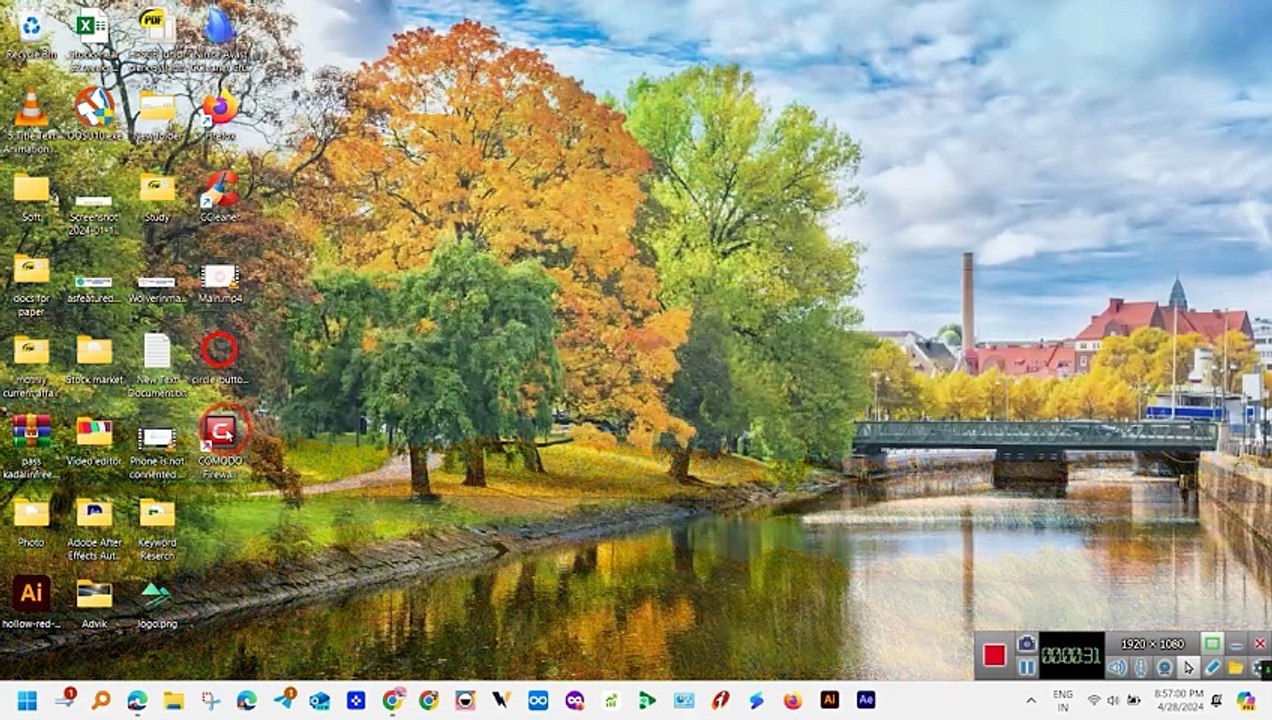
Task: Open Firefox from the taskbar
Action: click(793, 700)
